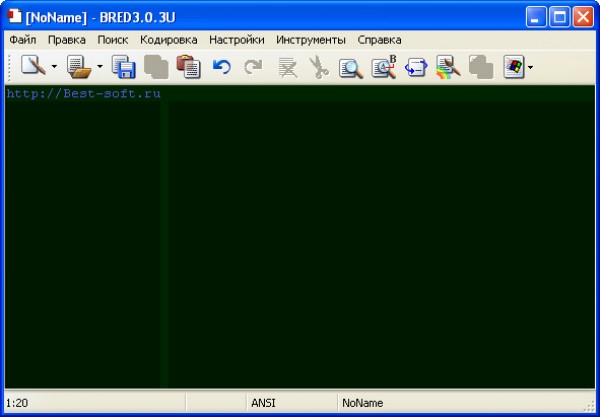Open the Инструменты menu

pyautogui.click(x=311, y=40)
